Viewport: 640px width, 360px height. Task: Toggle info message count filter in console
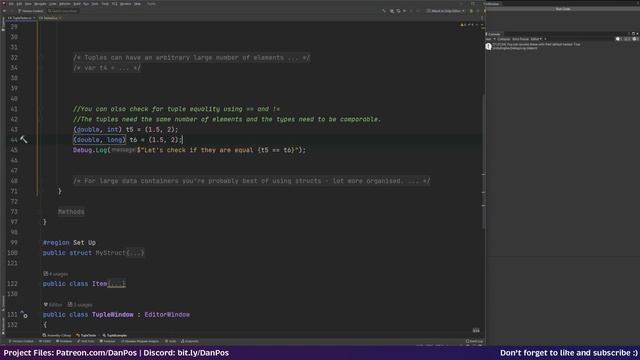(x=619, y=39)
